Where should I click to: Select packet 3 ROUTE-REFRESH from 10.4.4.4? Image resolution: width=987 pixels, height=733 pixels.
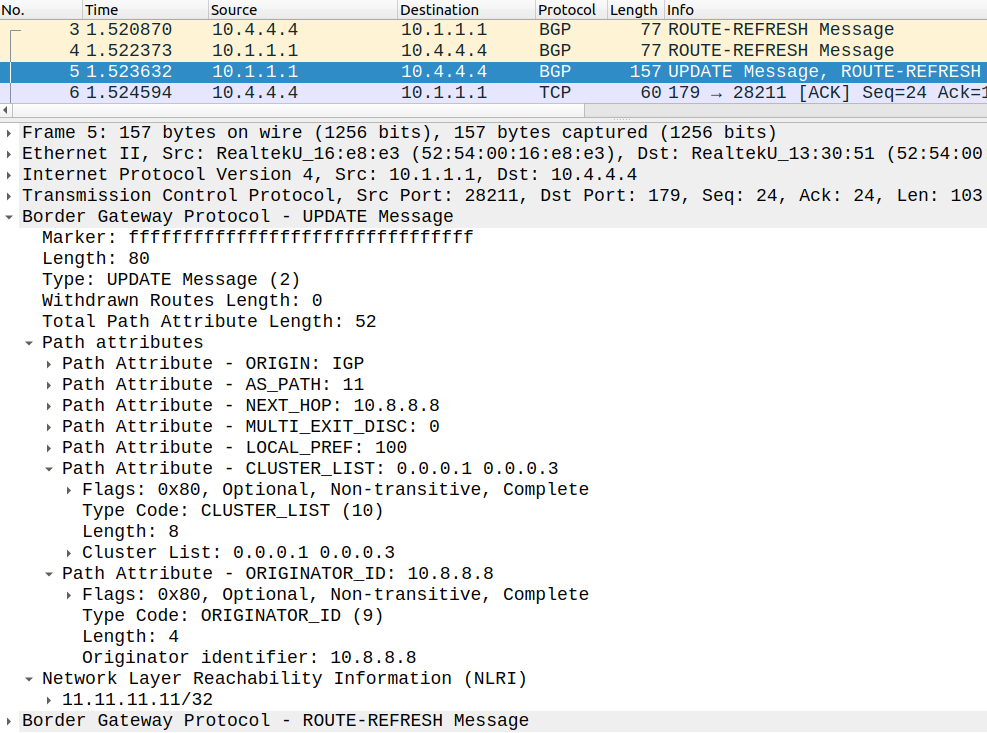coord(494,30)
